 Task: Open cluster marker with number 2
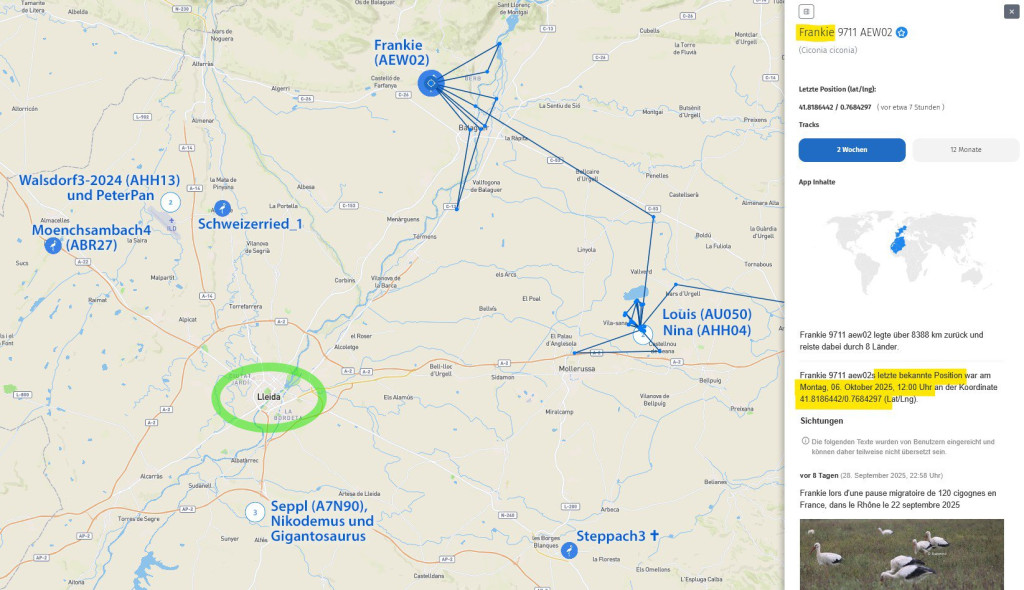coord(170,202)
